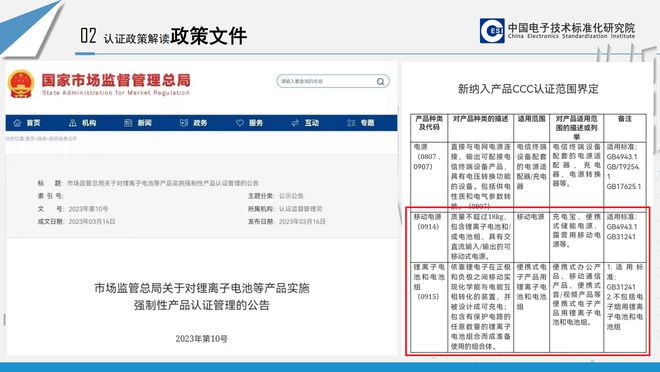Click the 发布日期 value 2023年03月16日
Image resolution: width=660 pixels, height=372 pixels.
(302, 221)
